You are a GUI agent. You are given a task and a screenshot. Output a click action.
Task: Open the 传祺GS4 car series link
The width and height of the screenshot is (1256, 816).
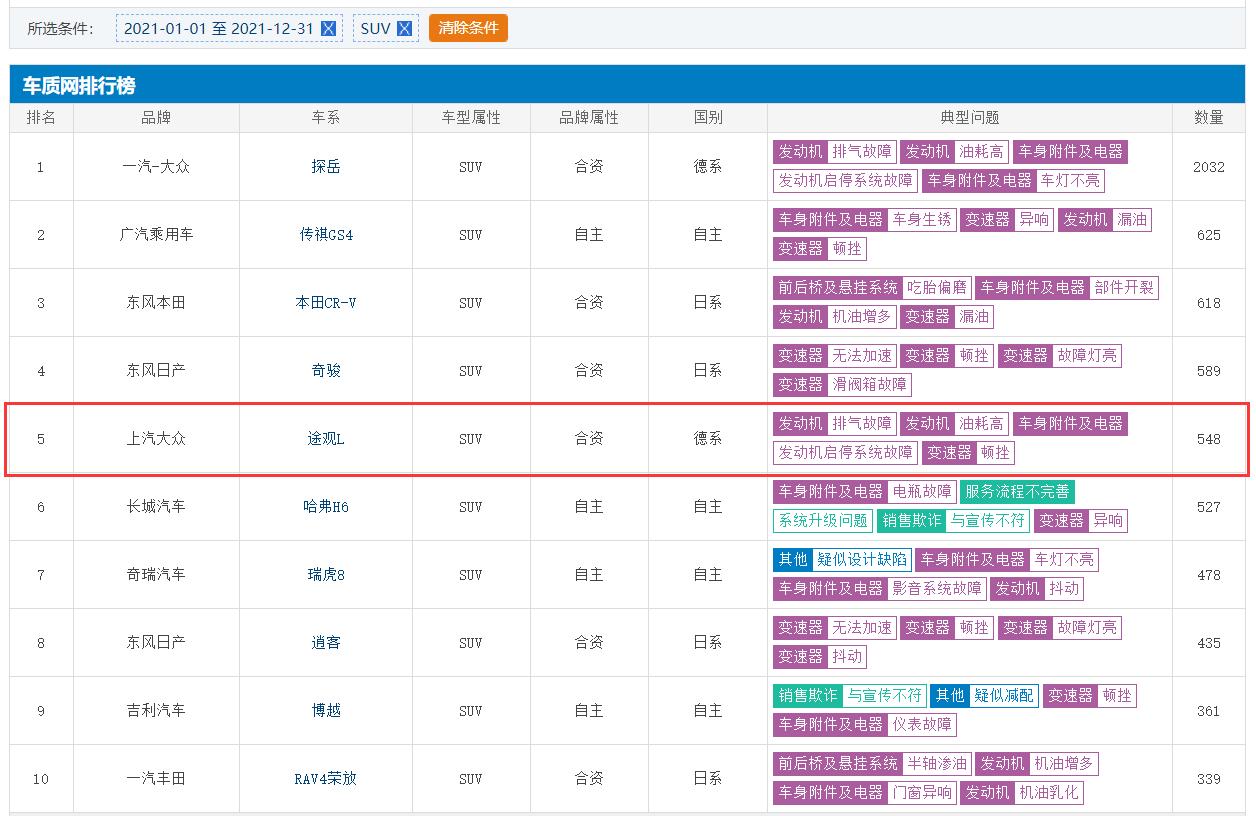click(326, 235)
